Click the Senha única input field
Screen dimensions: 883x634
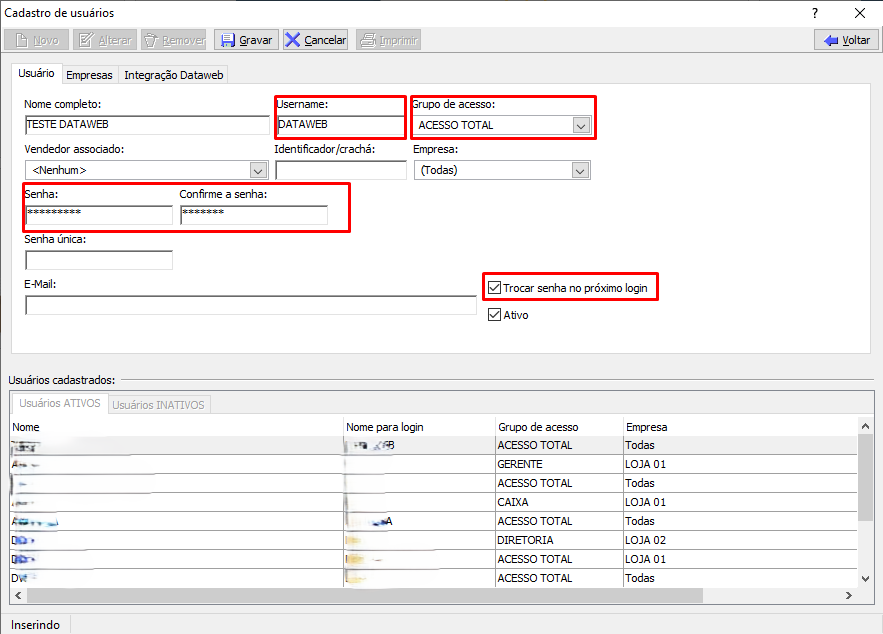pos(99,260)
